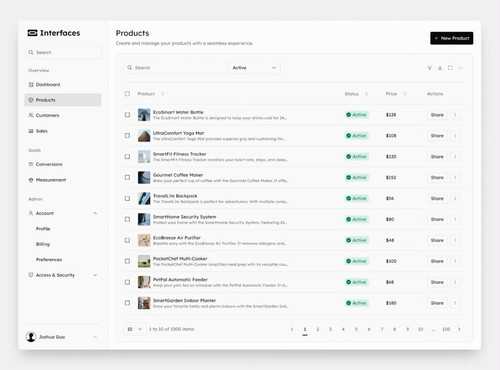Viewport: 500px width, 370px height.
Task: Click the Customers sidebar icon
Action: pyautogui.click(x=31, y=115)
